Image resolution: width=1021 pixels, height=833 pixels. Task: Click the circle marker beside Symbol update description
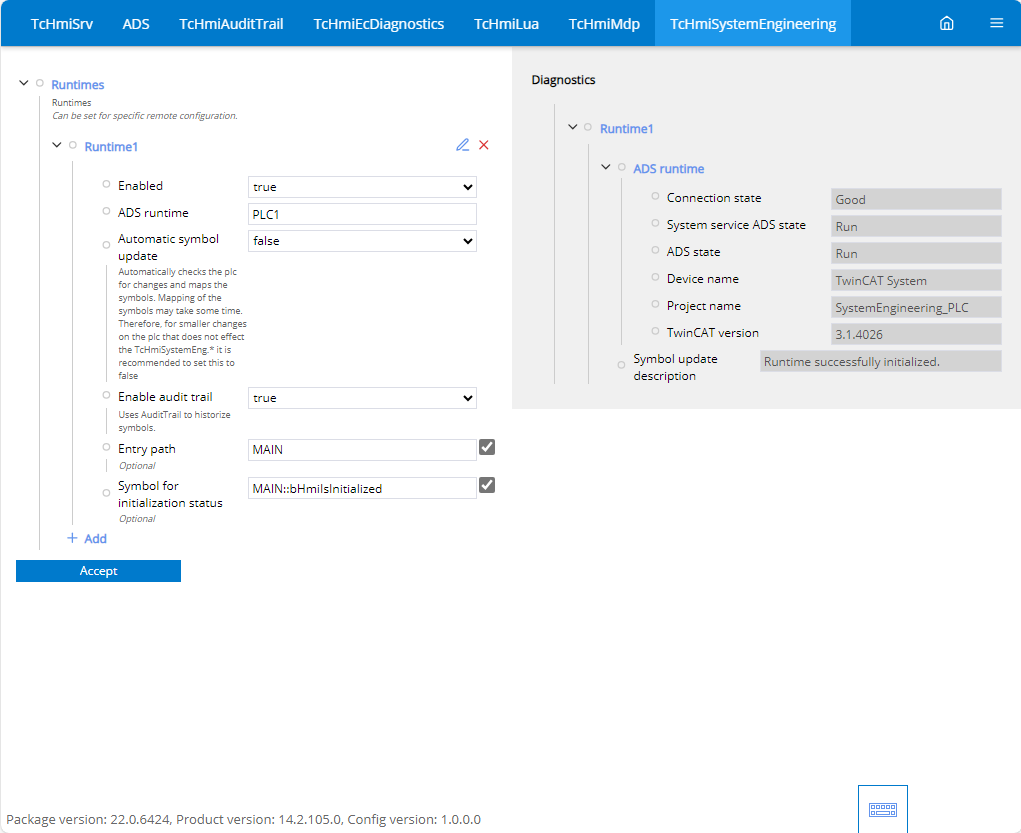[x=621, y=365]
